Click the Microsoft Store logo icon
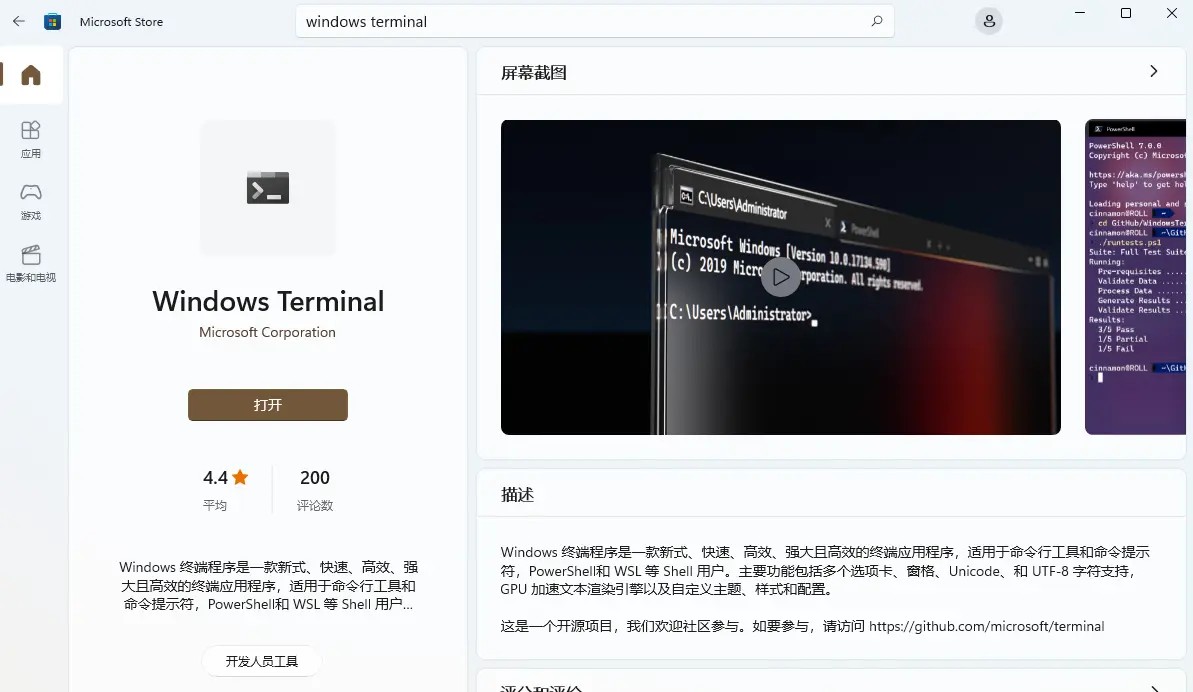The height and width of the screenshot is (692, 1193). pos(52,20)
